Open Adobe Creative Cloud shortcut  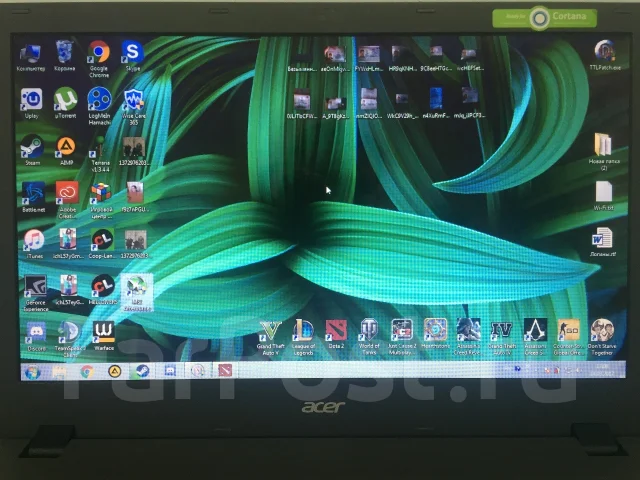[x=67, y=200]
